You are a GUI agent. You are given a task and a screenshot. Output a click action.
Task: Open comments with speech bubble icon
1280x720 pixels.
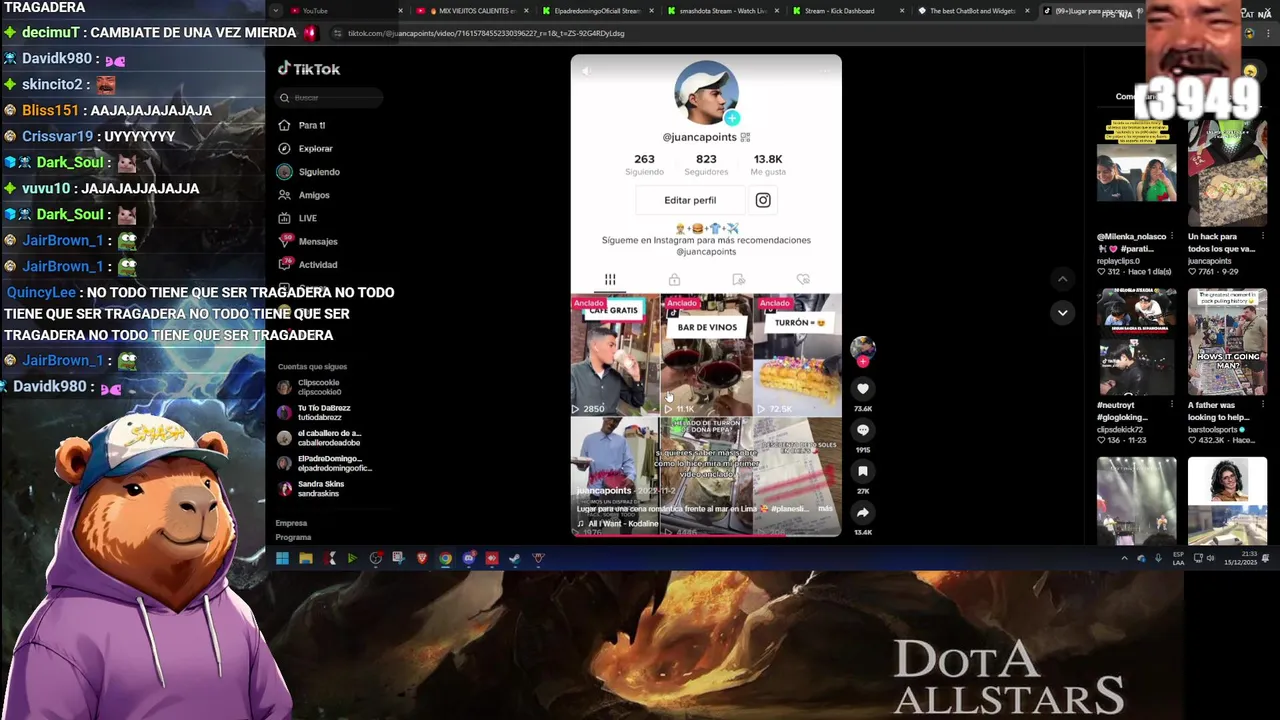[x=863, y=430]
